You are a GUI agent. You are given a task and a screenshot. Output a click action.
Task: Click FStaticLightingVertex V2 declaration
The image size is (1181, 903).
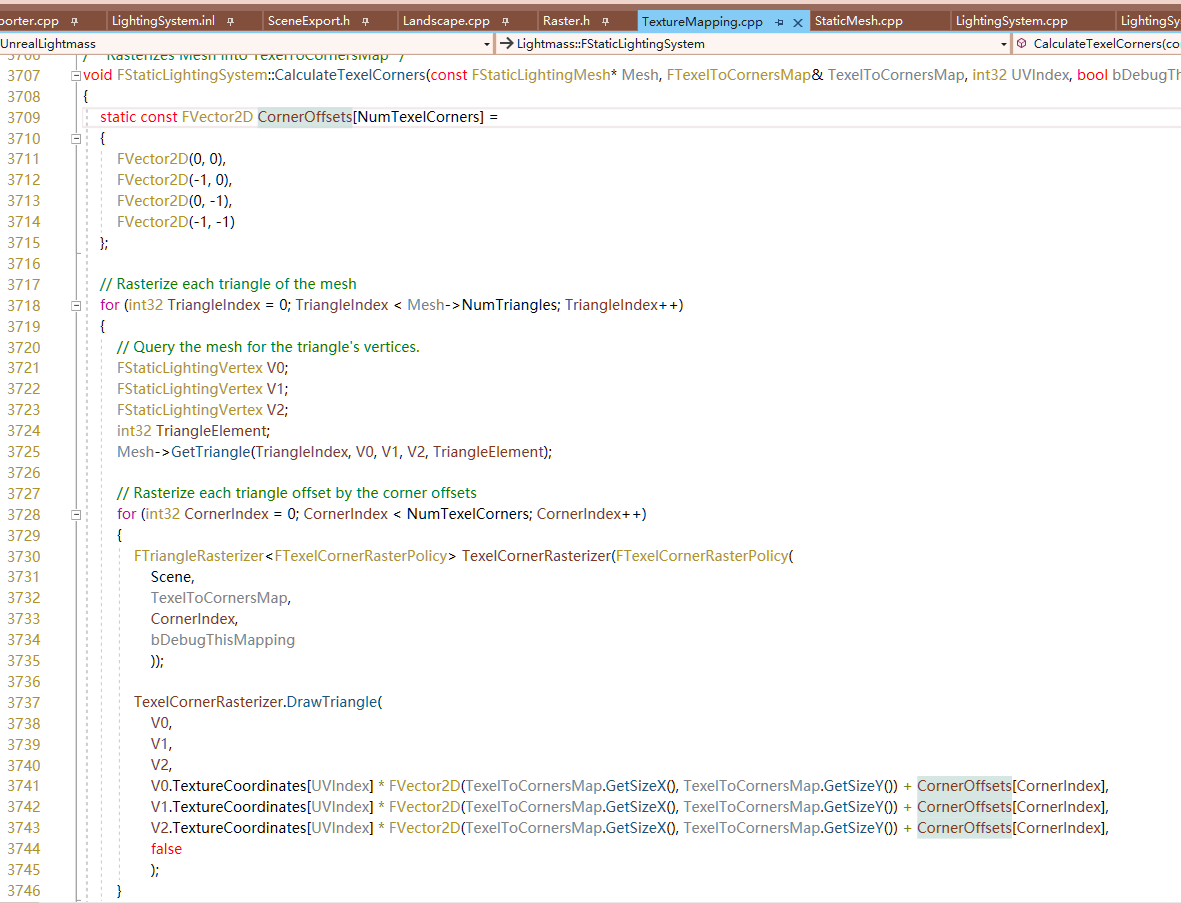pyautogui.click(x=202, y=410)
